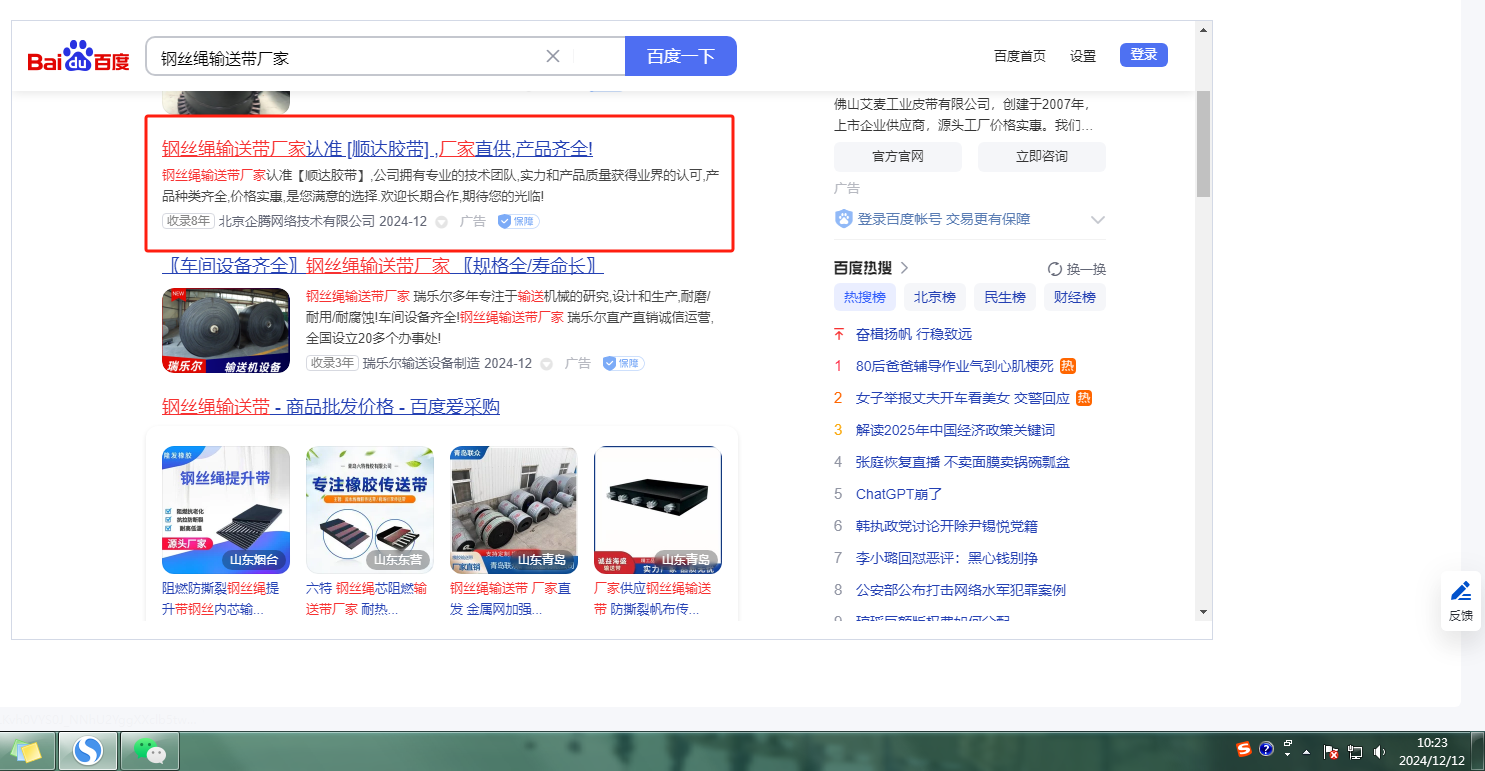
Task: Open hot search 韩执政党讨论开除尹锡悦党籍
Action: [x=947, y=526]
